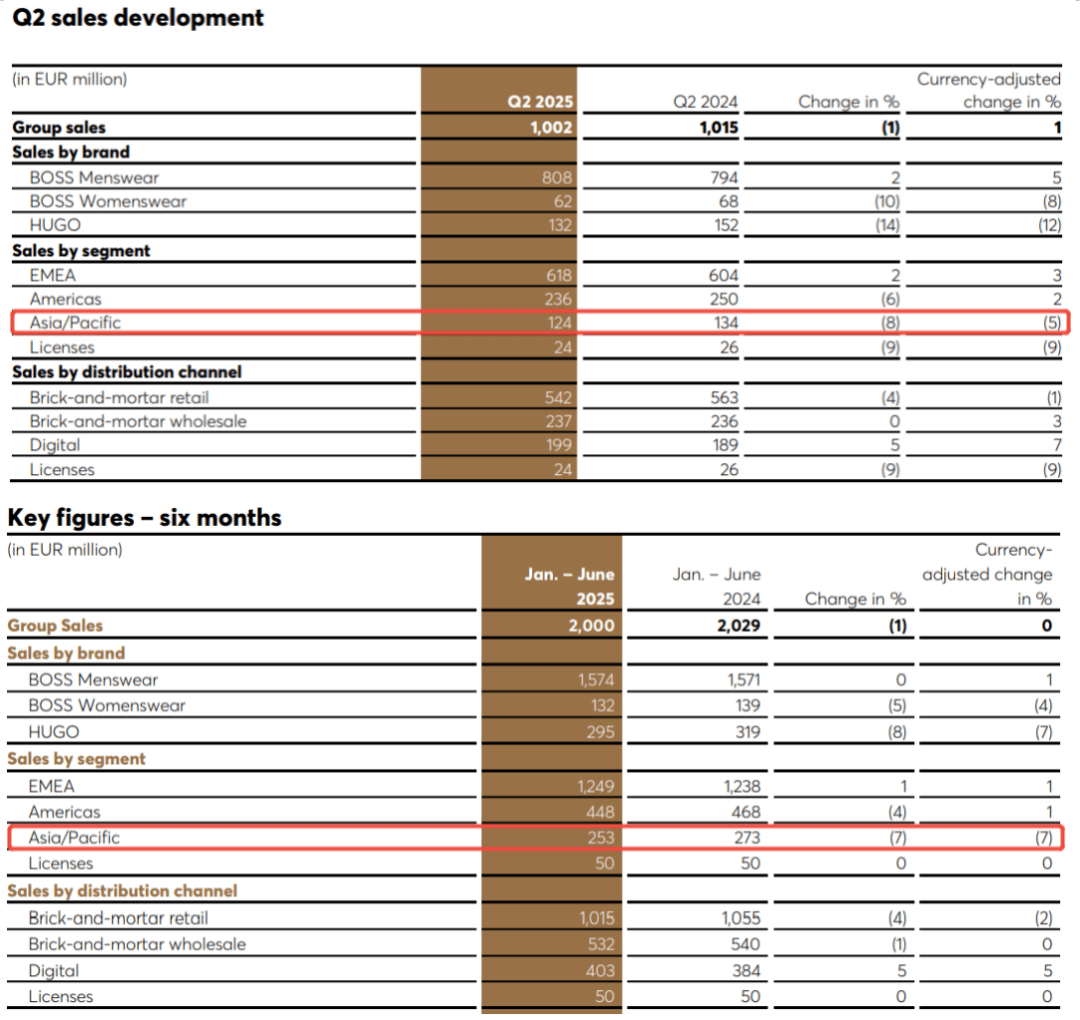Click "Americas" label in Q2 table
The image size is (1080, 1020).
click(x=65, y=299)
